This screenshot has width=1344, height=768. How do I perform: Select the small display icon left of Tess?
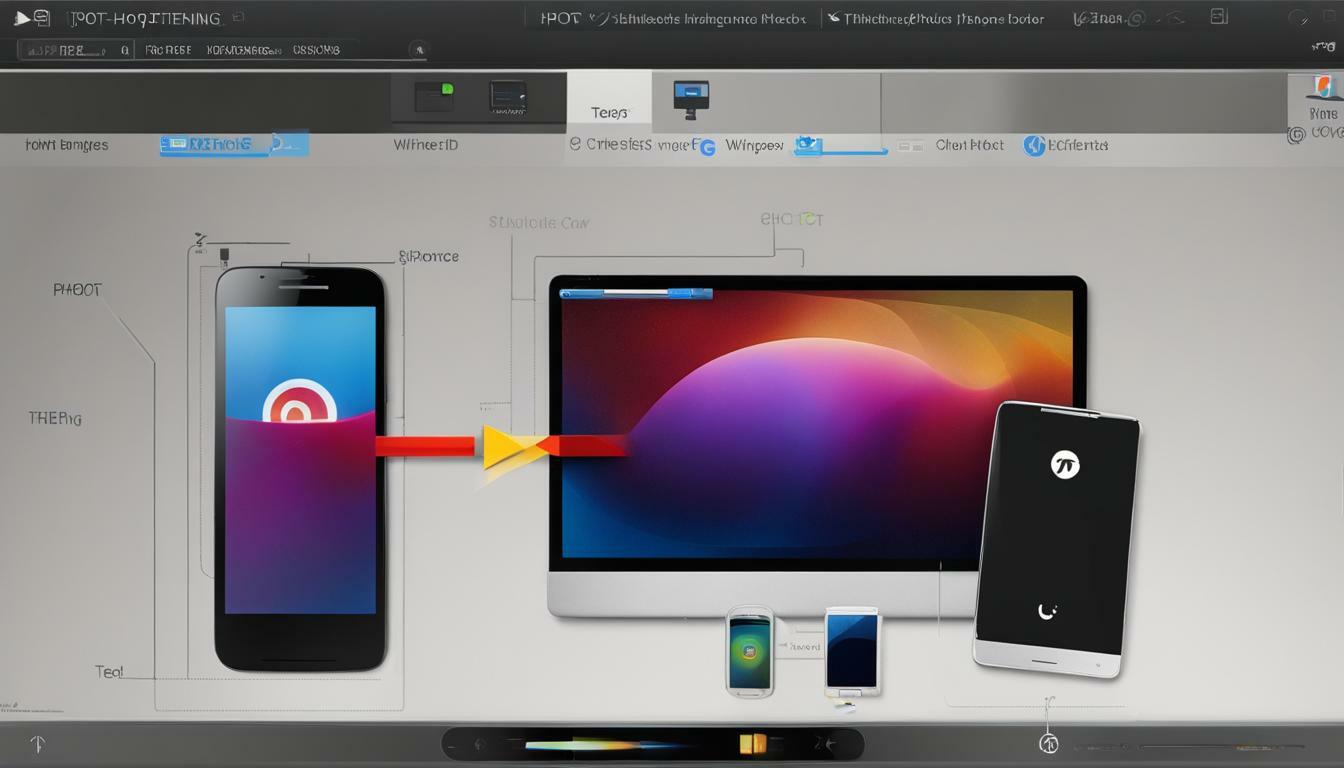(508, 96)
